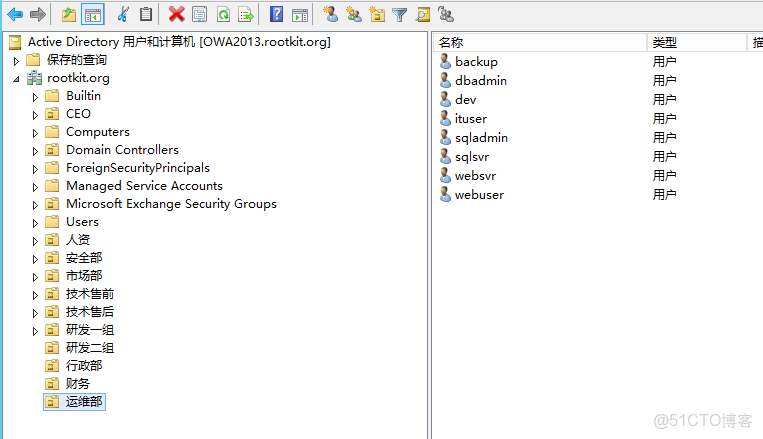This screenshot has height=439, width=763.
Task: Select the Builtin tree item
Action: 84,96
